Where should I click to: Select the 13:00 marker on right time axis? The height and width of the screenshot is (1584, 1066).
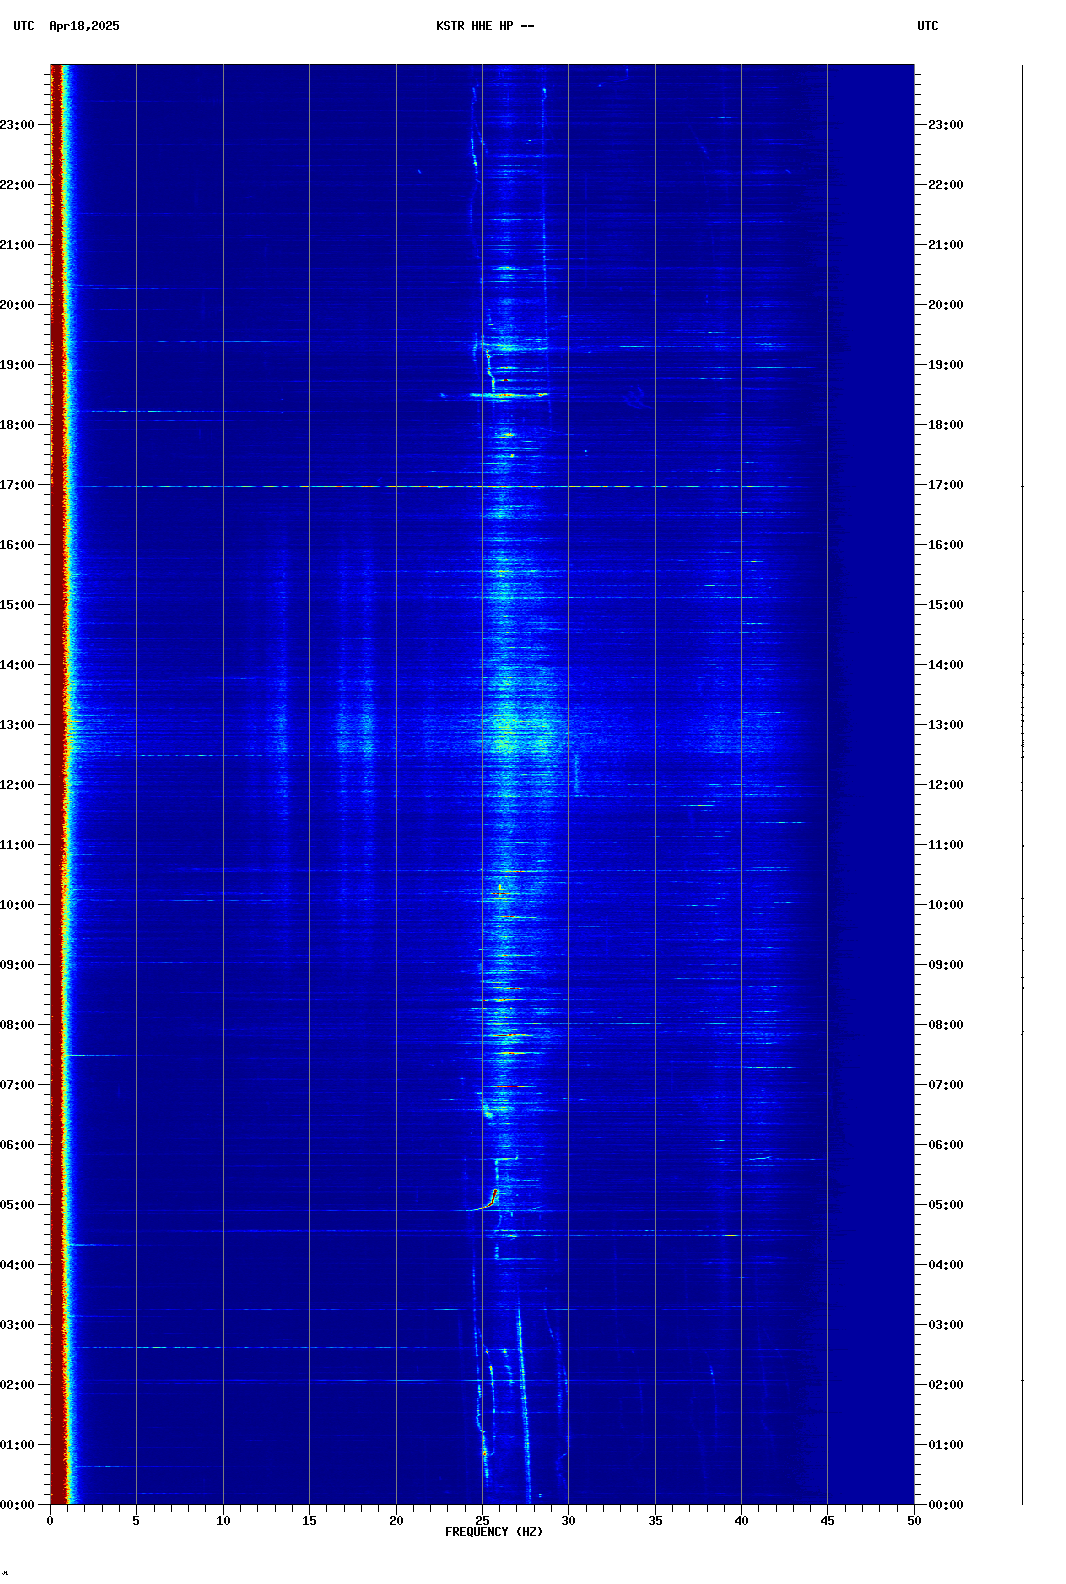click(945, 725)
